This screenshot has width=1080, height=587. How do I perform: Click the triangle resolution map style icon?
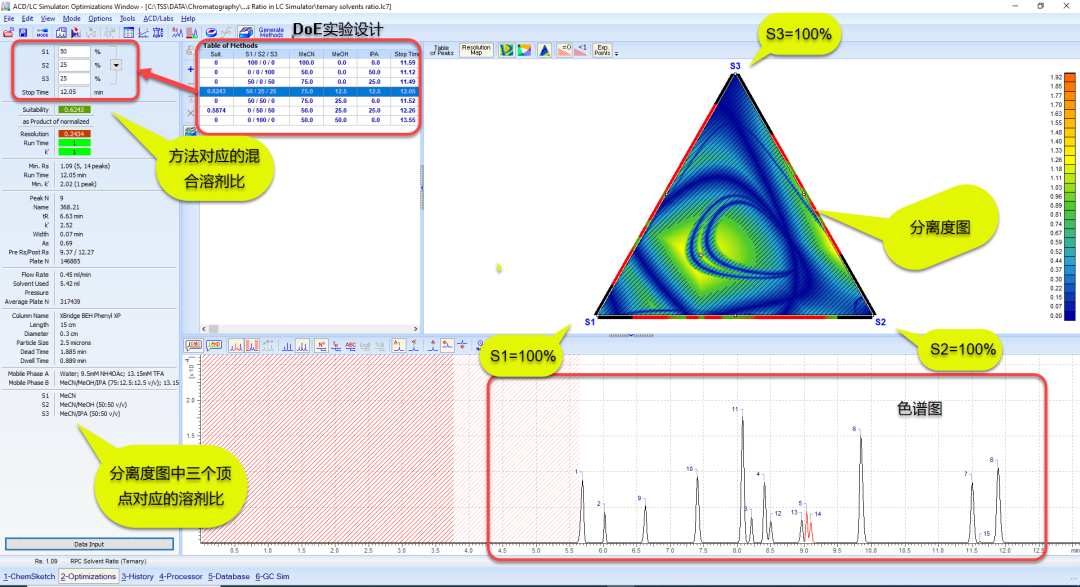[x=543, y=50]
